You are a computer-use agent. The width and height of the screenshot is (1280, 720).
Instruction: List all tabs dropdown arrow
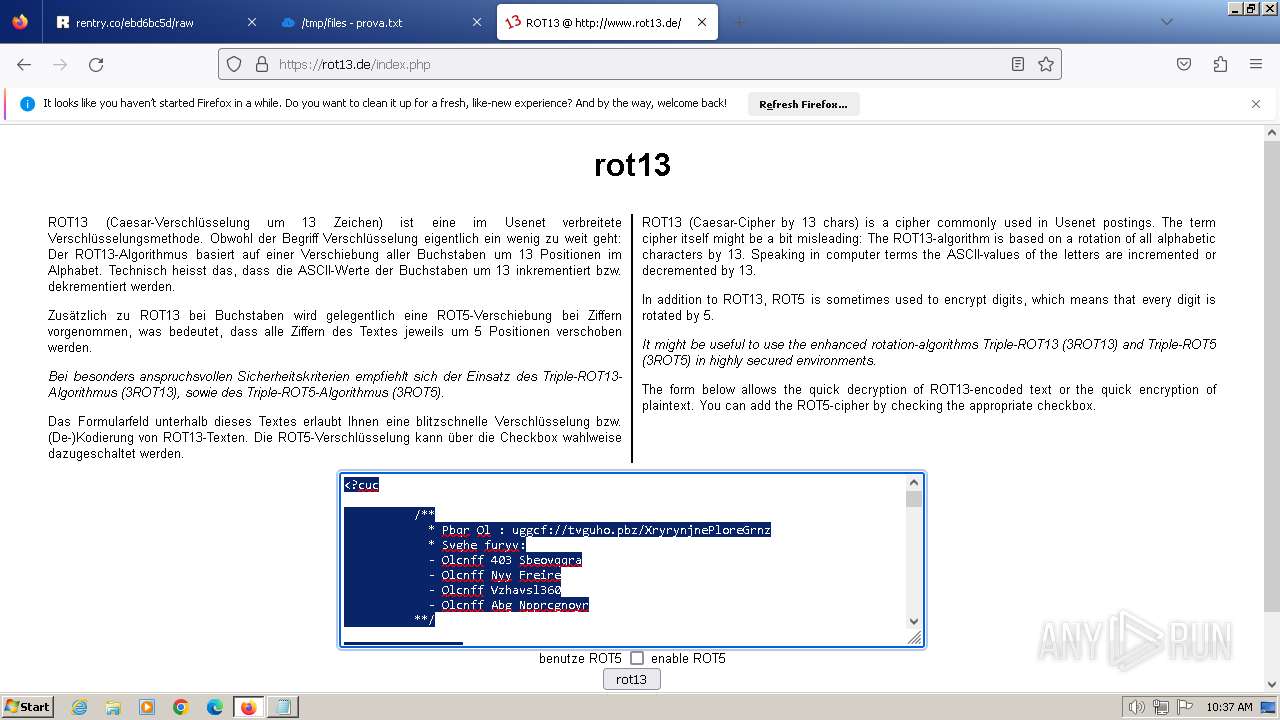[x=1166, y=22]
